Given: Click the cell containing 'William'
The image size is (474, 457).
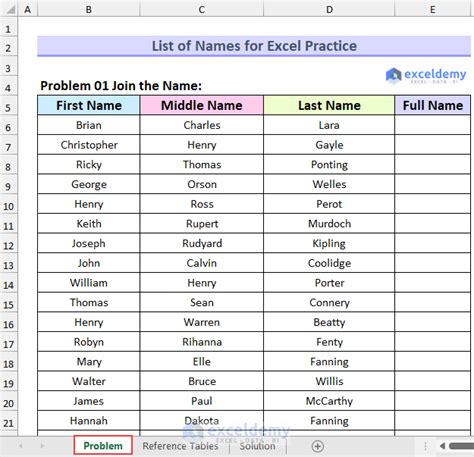Looking at the screenshot, I should (x=89, y=283).
